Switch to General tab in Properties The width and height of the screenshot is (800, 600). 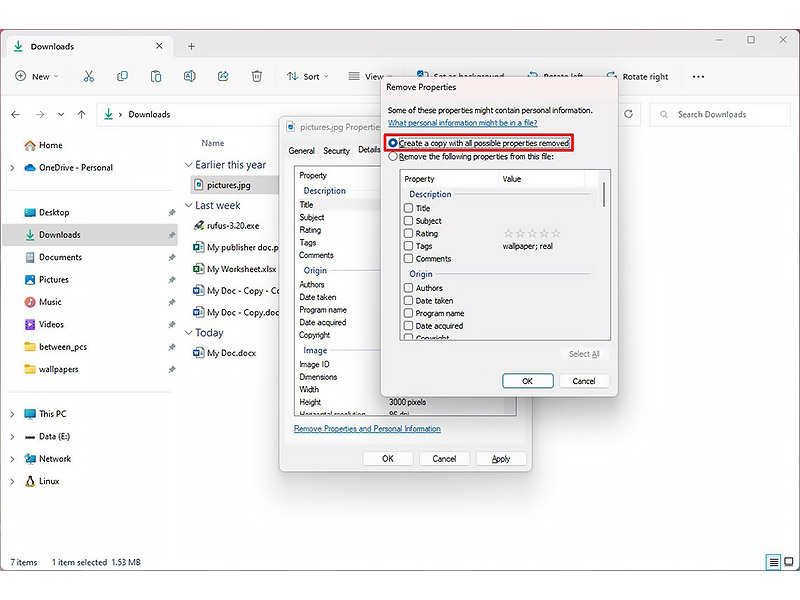pos(302,151)
